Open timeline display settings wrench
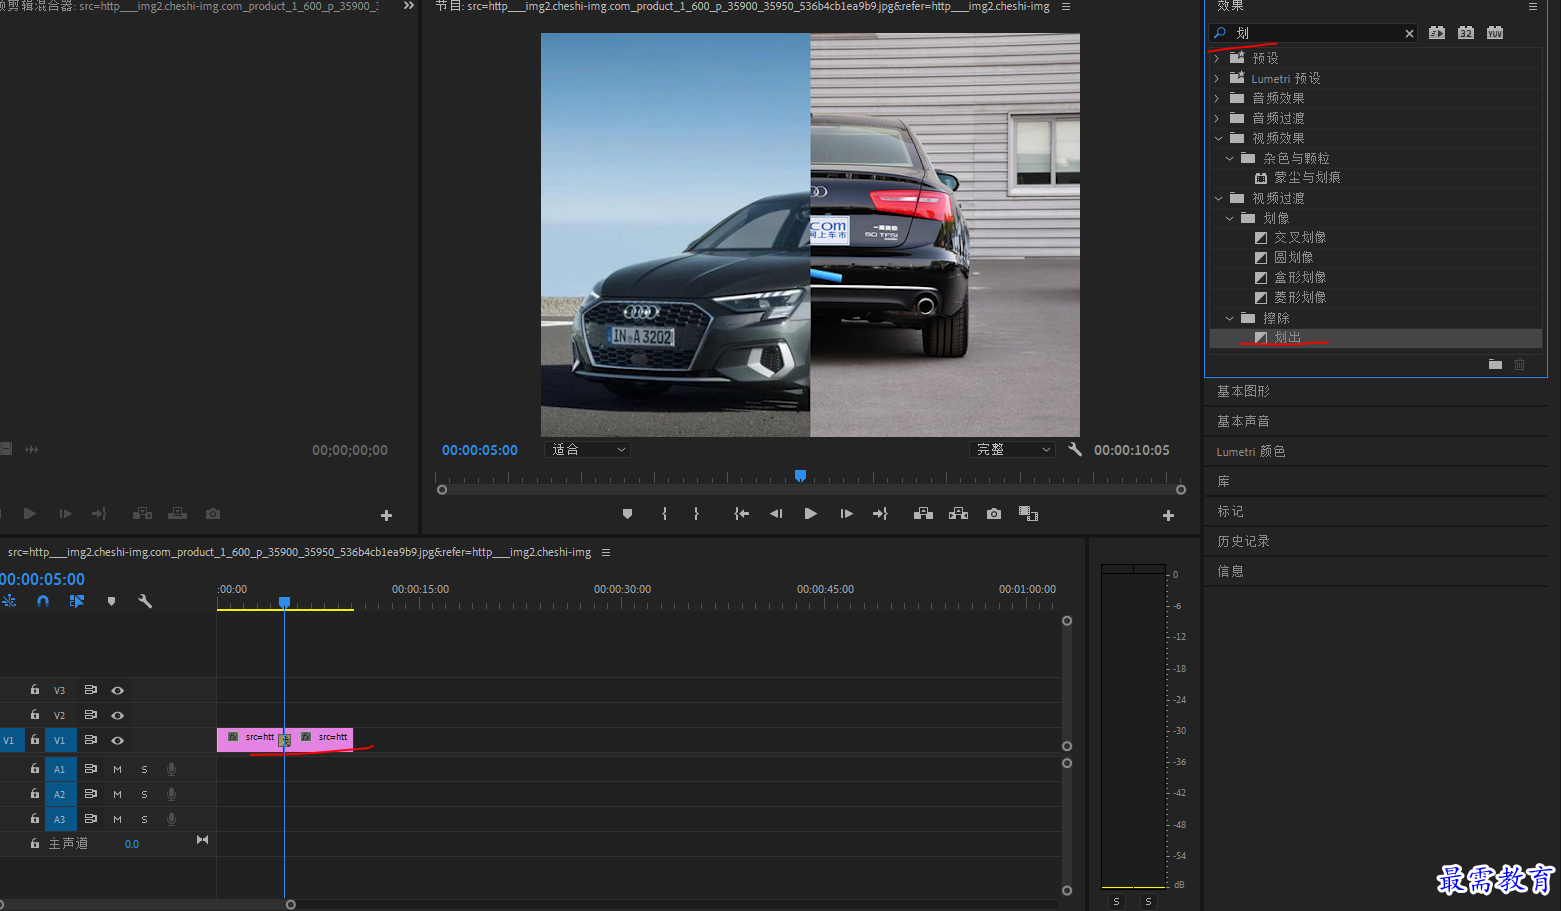The image size is (1561, 911). pos(145,601)
